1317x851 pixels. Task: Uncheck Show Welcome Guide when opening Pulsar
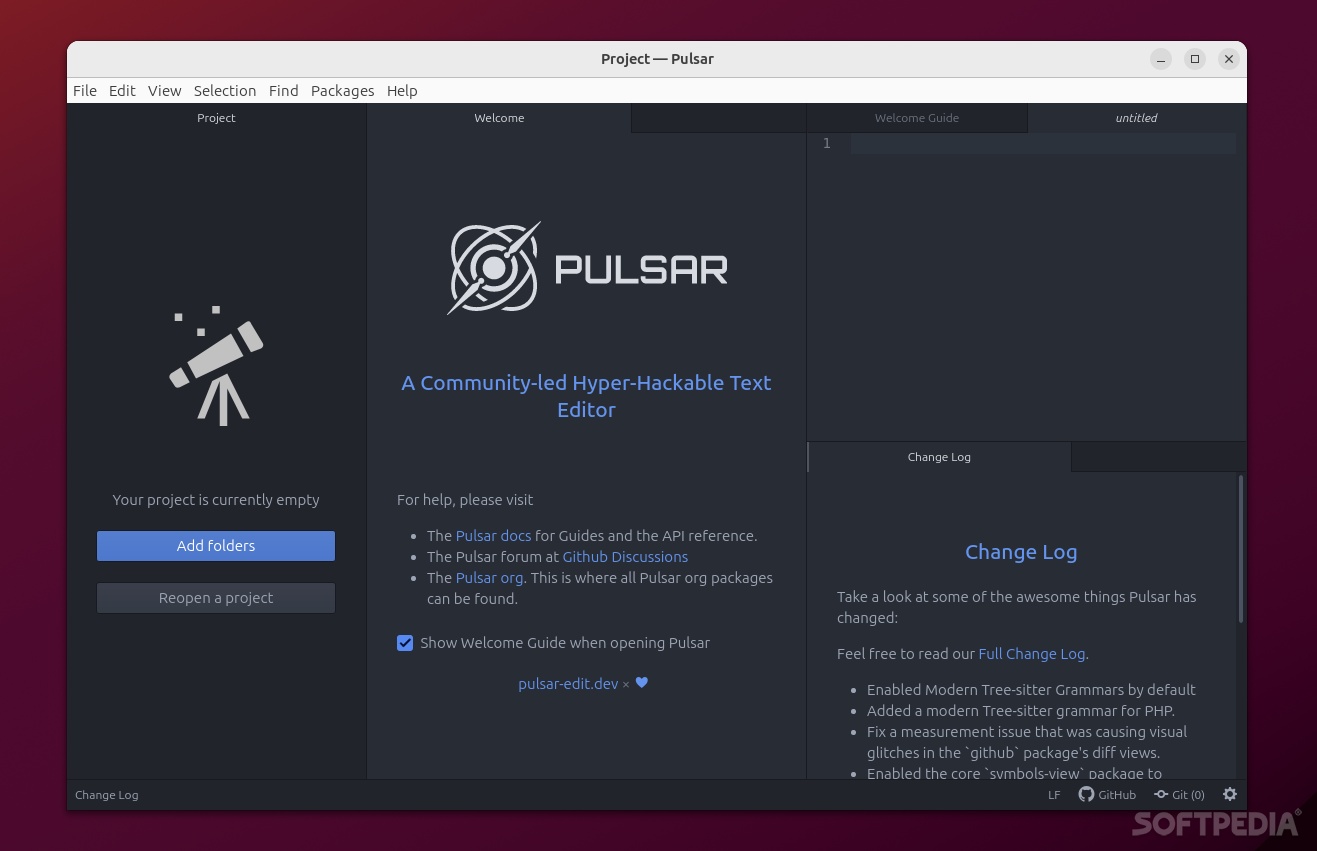click(405, 643)
